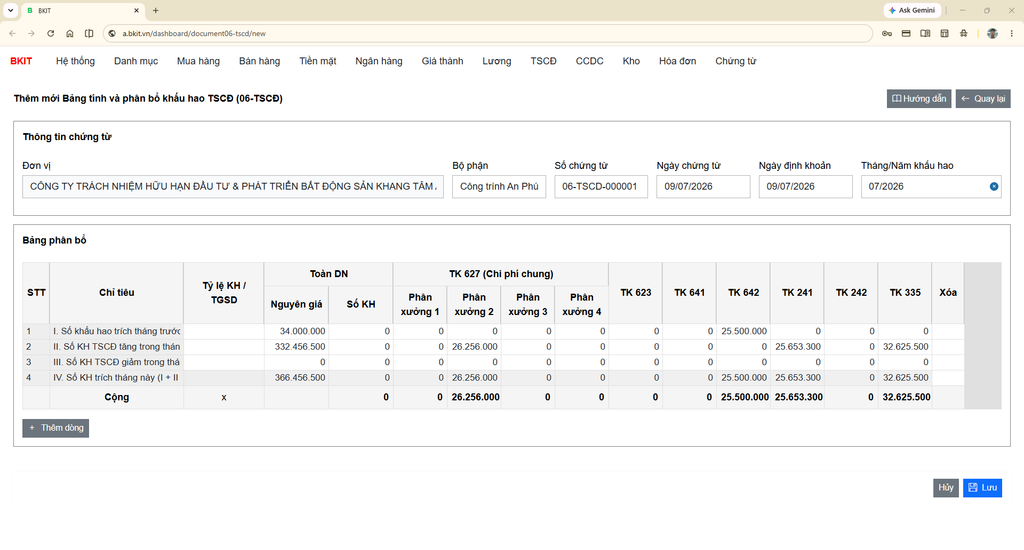Open Tiền mặt menu
This screenshot has width=1024, height=550.
pos(318,61)
